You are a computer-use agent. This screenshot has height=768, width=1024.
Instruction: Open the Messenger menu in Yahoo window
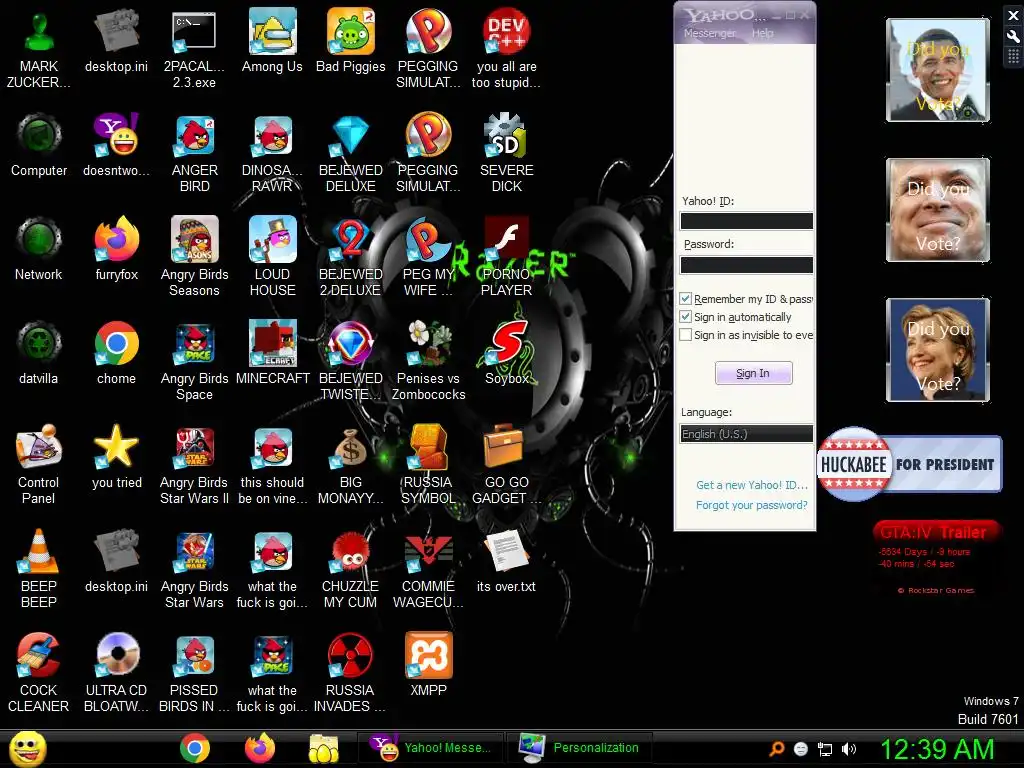click(709, 33)
